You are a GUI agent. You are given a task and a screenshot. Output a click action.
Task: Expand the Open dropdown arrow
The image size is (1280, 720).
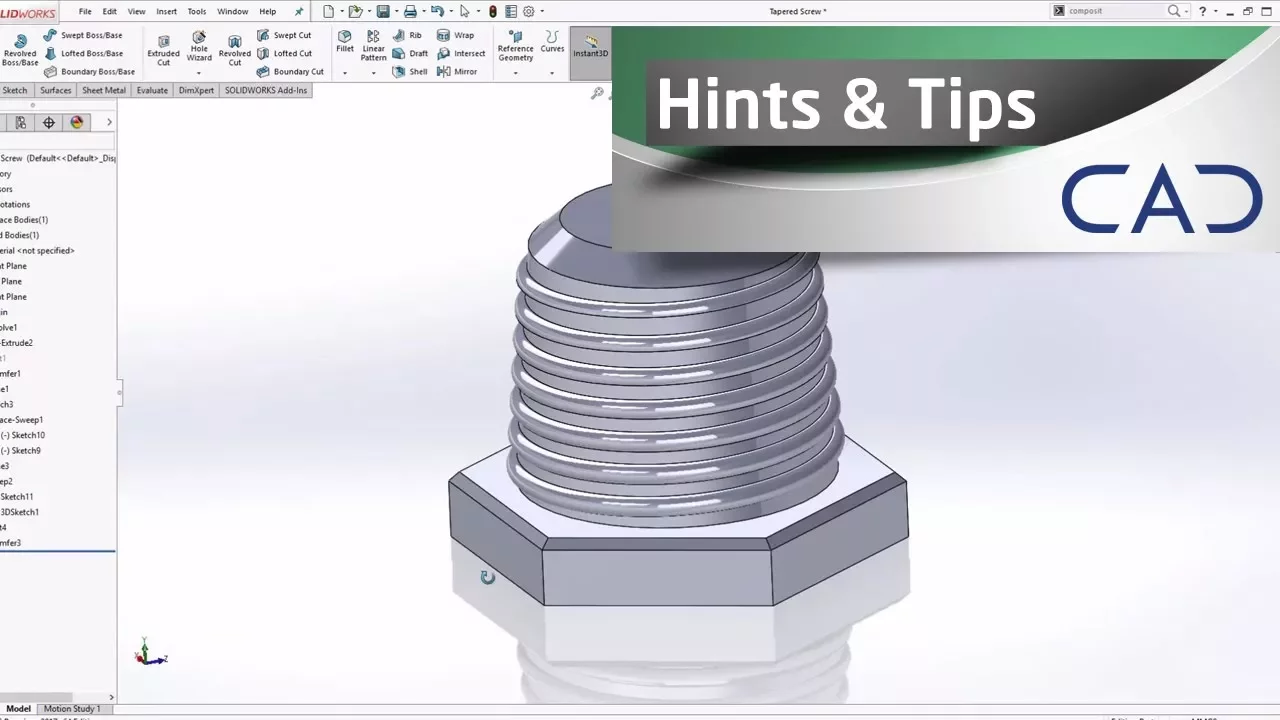(367, 11)
